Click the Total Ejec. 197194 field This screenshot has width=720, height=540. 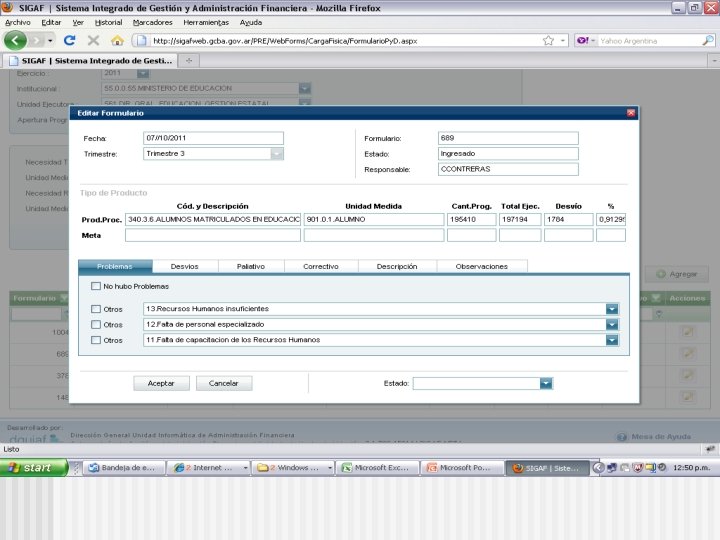coord(520,219)
